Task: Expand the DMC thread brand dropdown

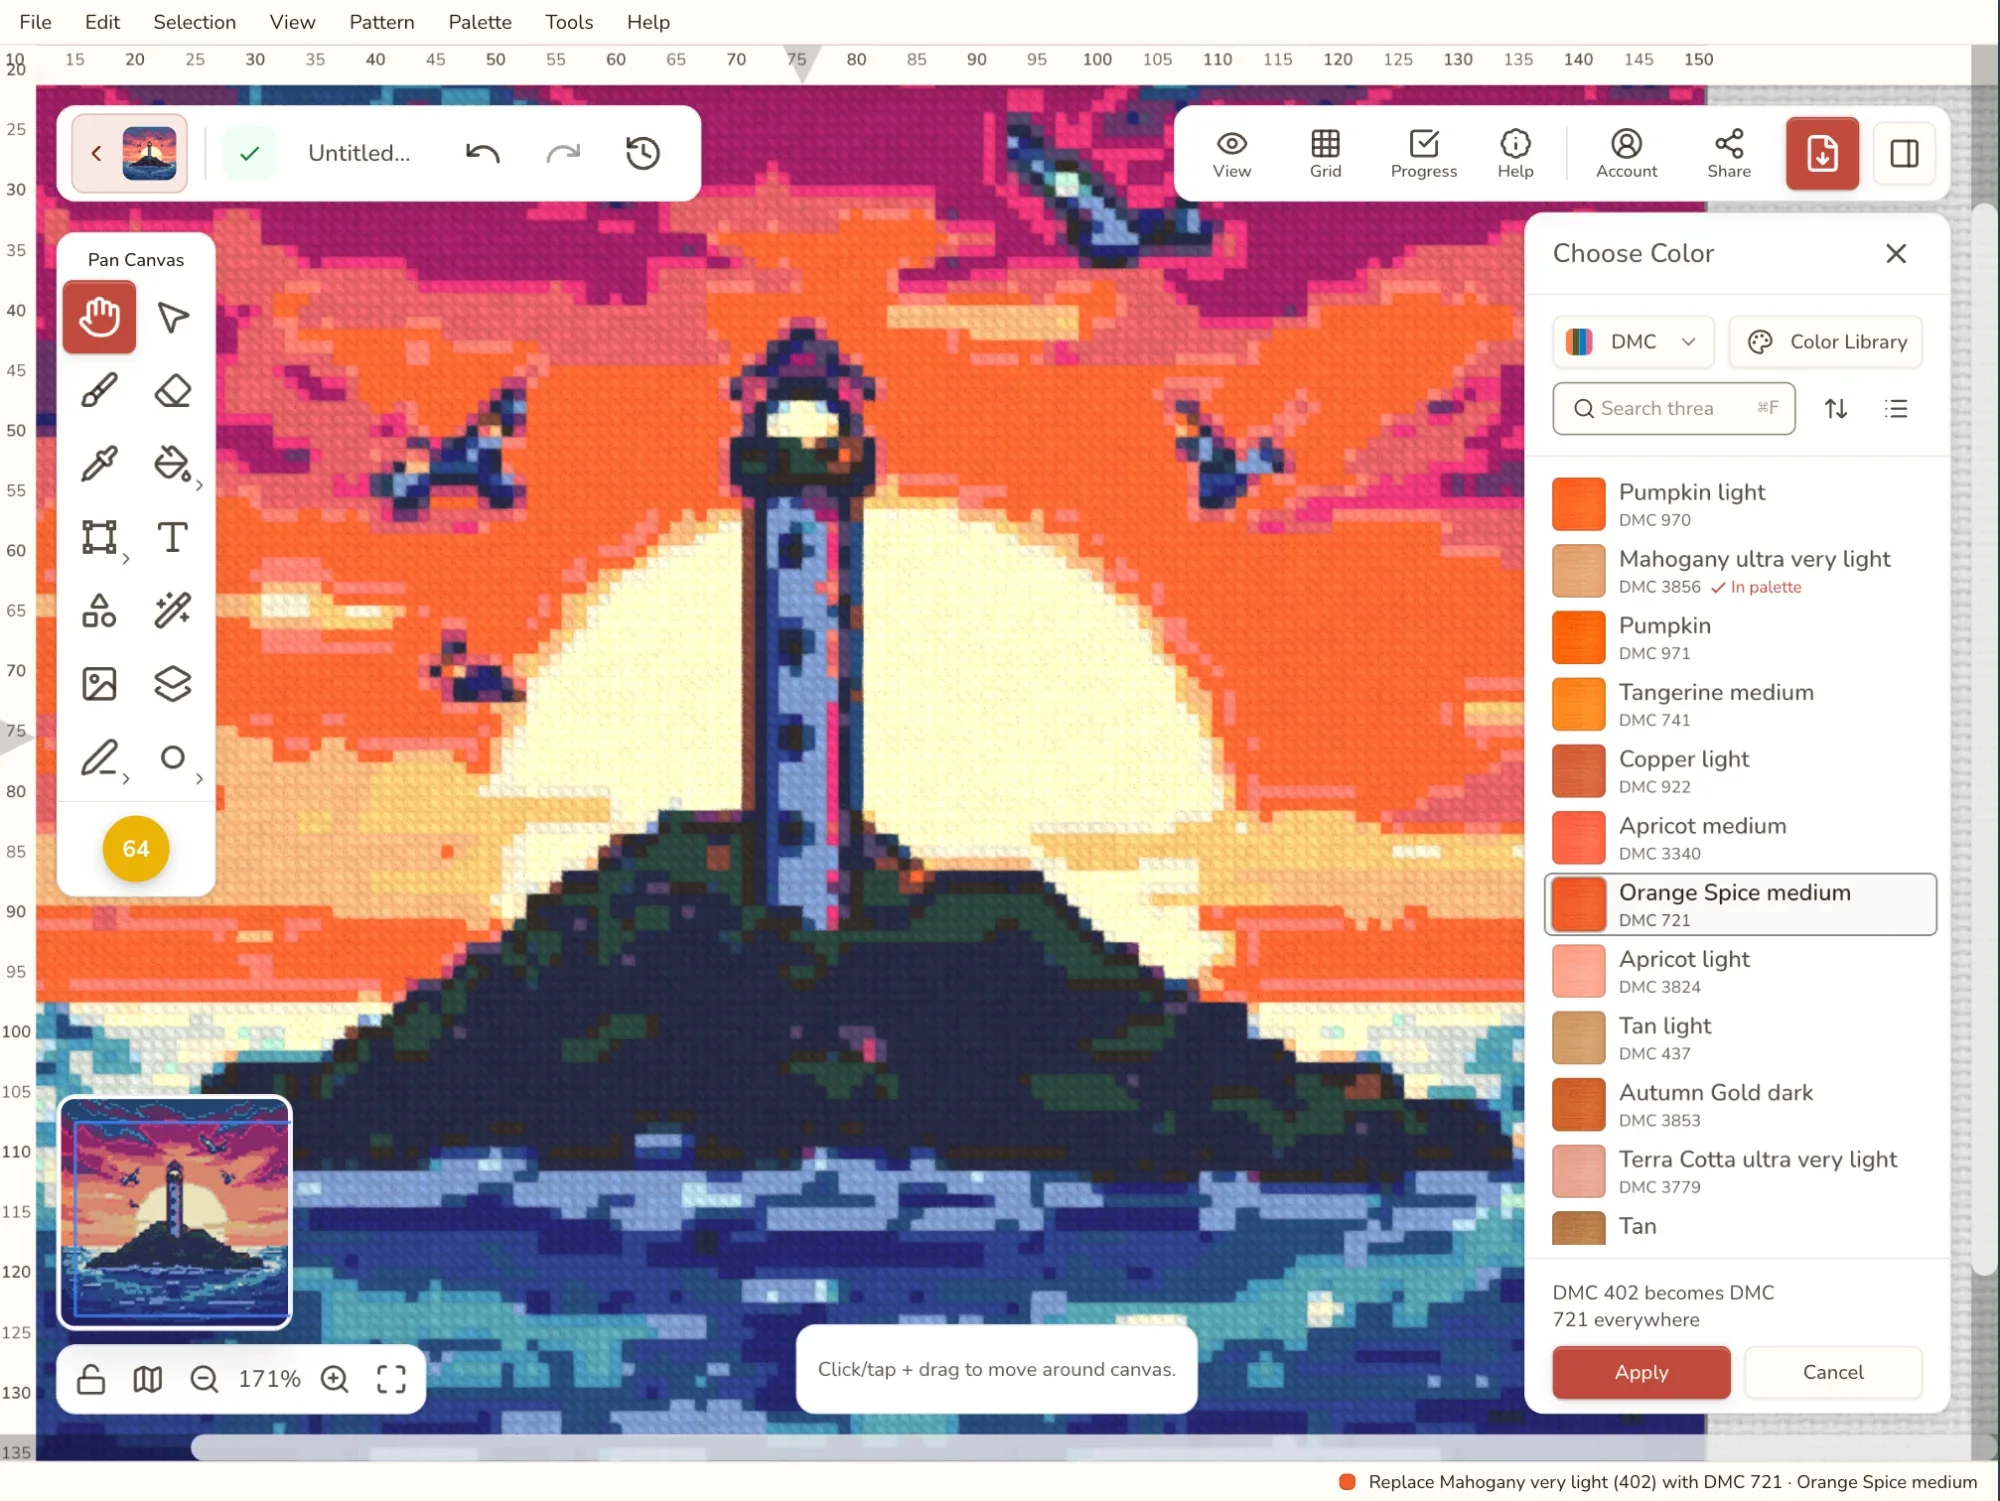Action: click(1633, 342)
